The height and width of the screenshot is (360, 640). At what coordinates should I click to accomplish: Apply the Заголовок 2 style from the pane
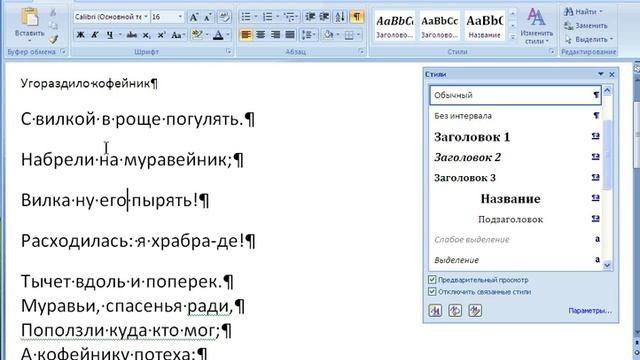coord(515,157)
